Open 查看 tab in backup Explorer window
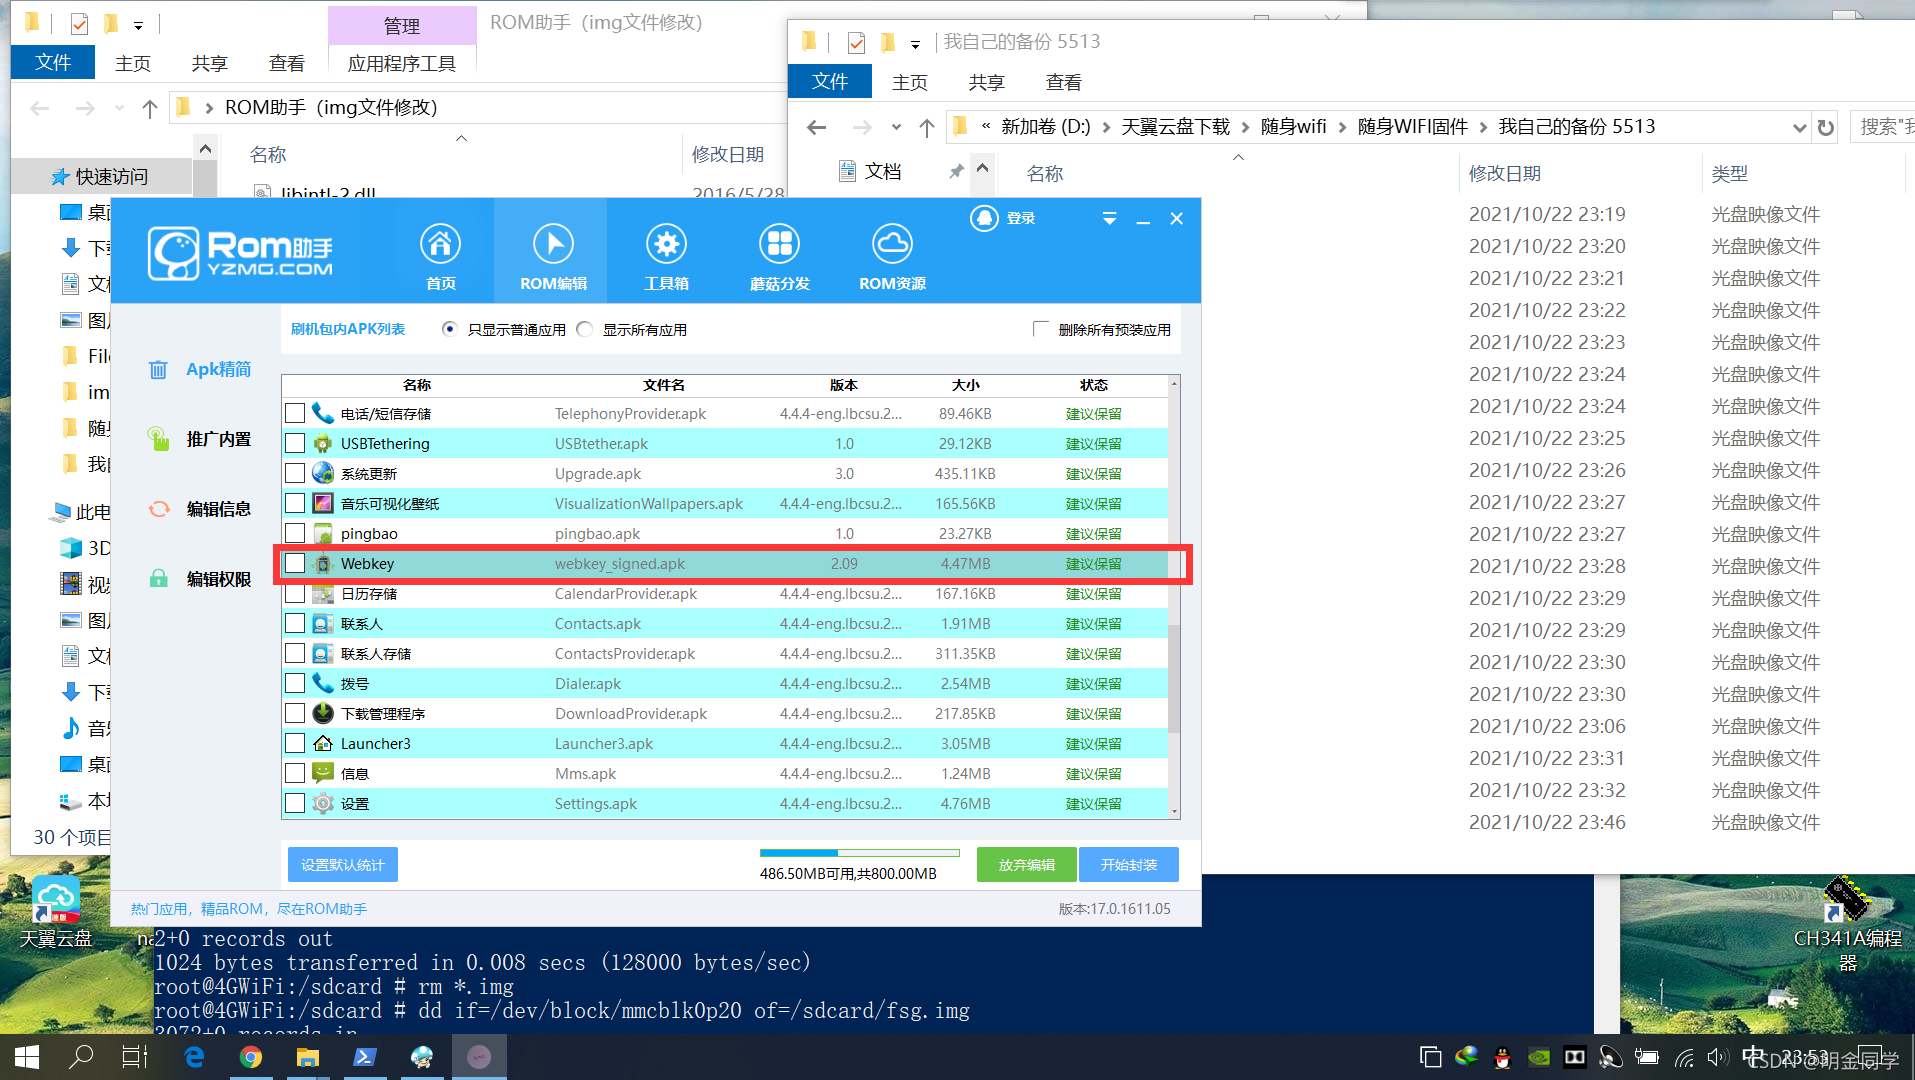This screenshot has width=1915, height=1080. 1064,82
